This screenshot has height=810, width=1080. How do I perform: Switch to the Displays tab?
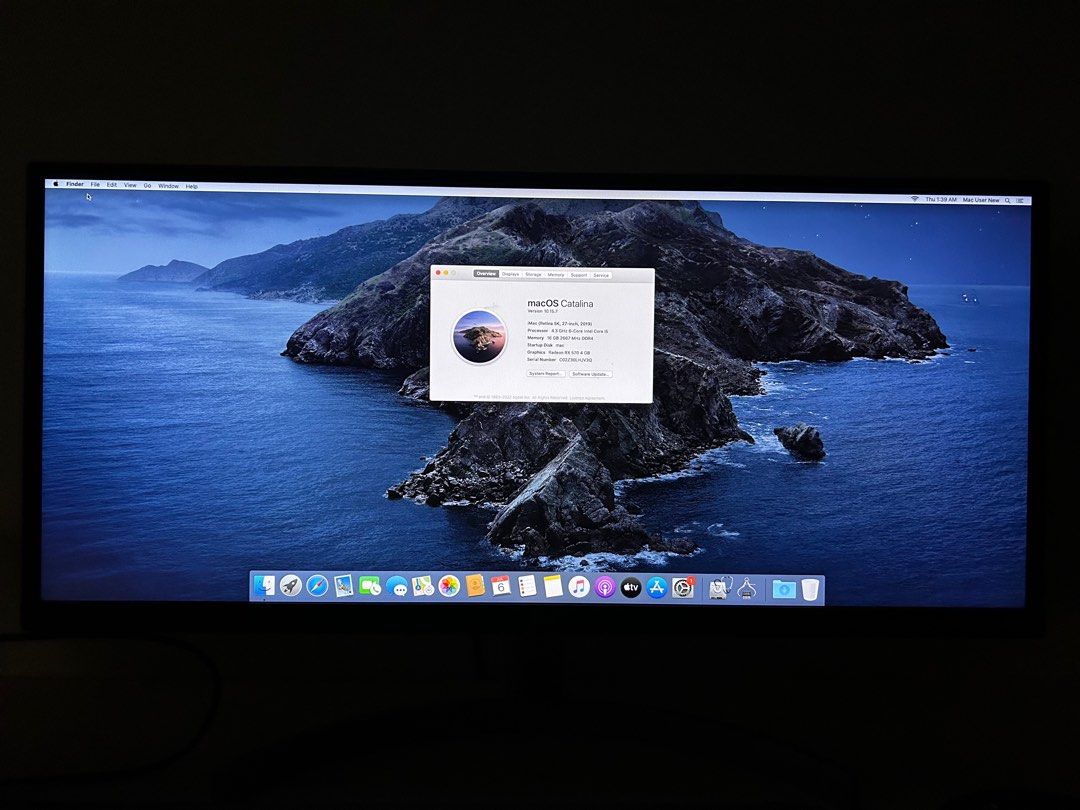coord(510,274)
